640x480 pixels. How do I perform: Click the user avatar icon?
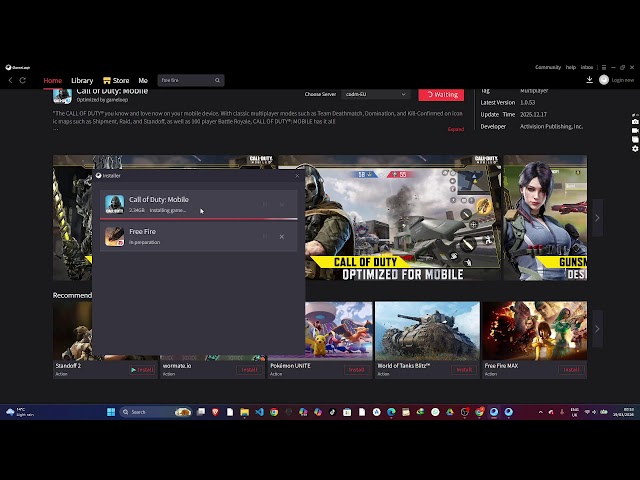click(x=604, y=80)
